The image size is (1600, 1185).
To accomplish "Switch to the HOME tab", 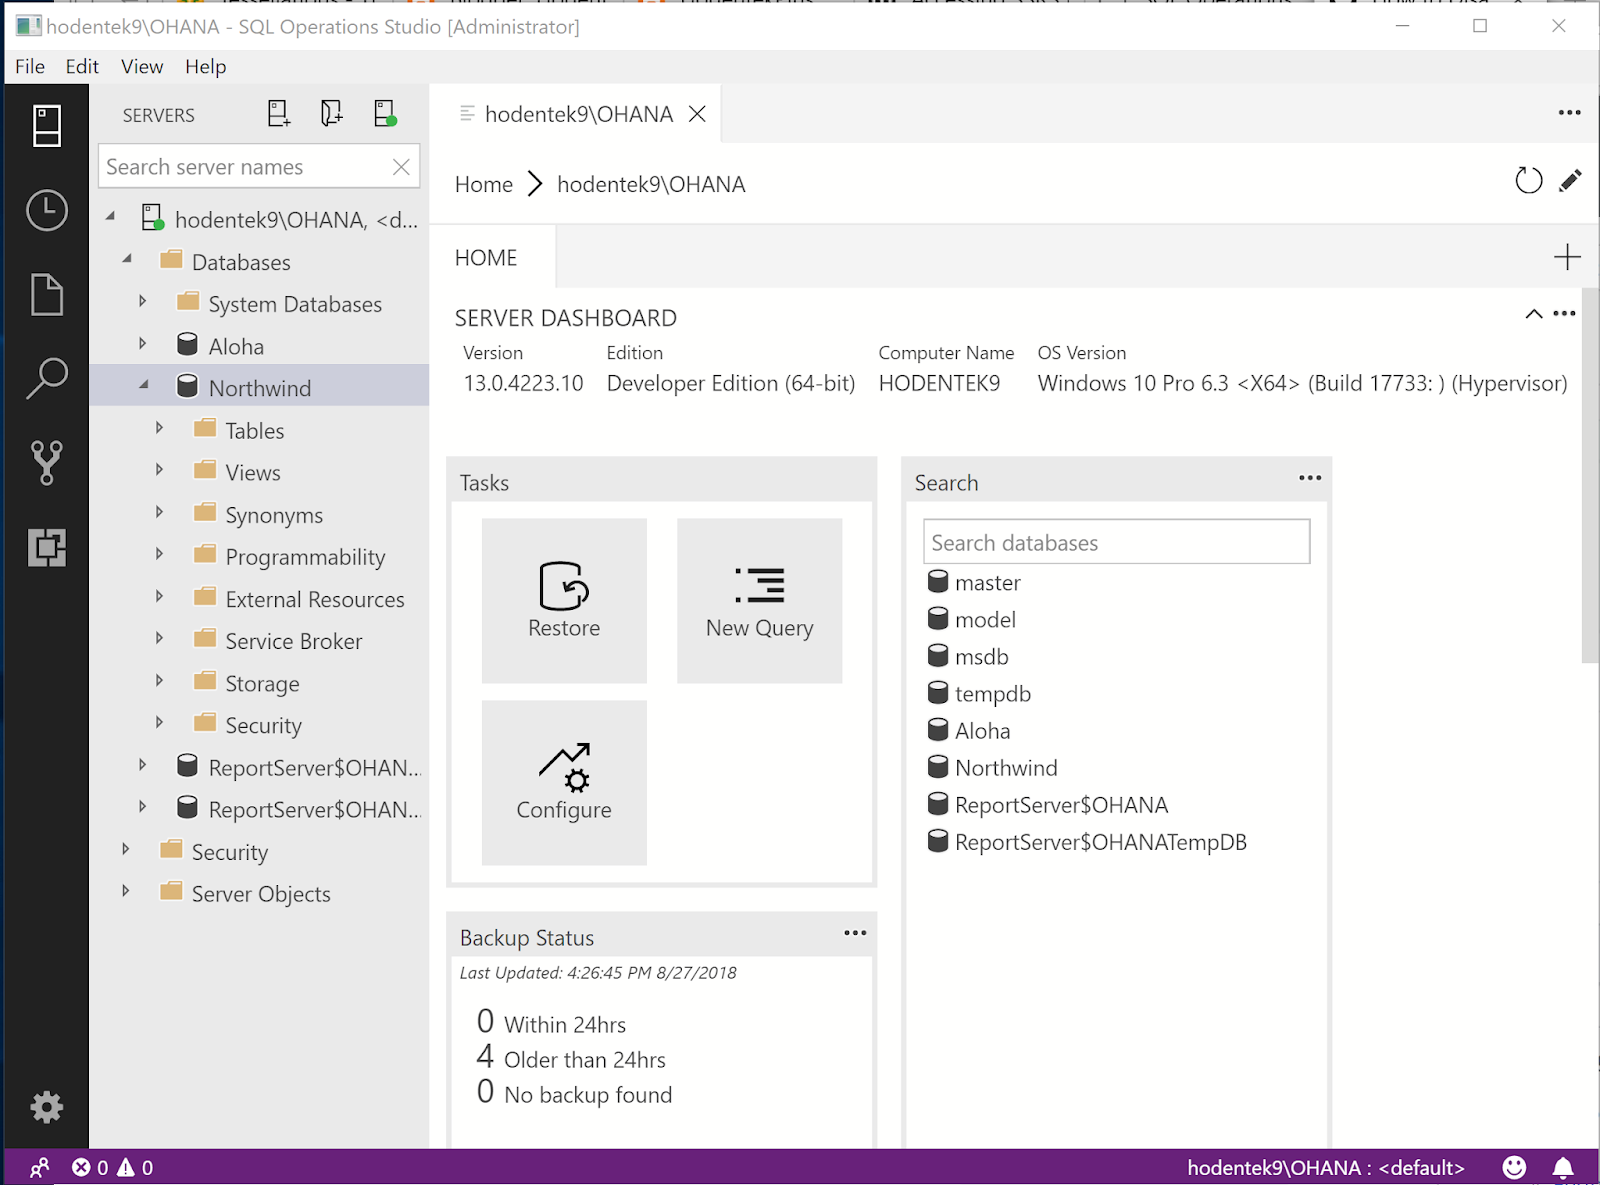I will [x=486, y=257].
